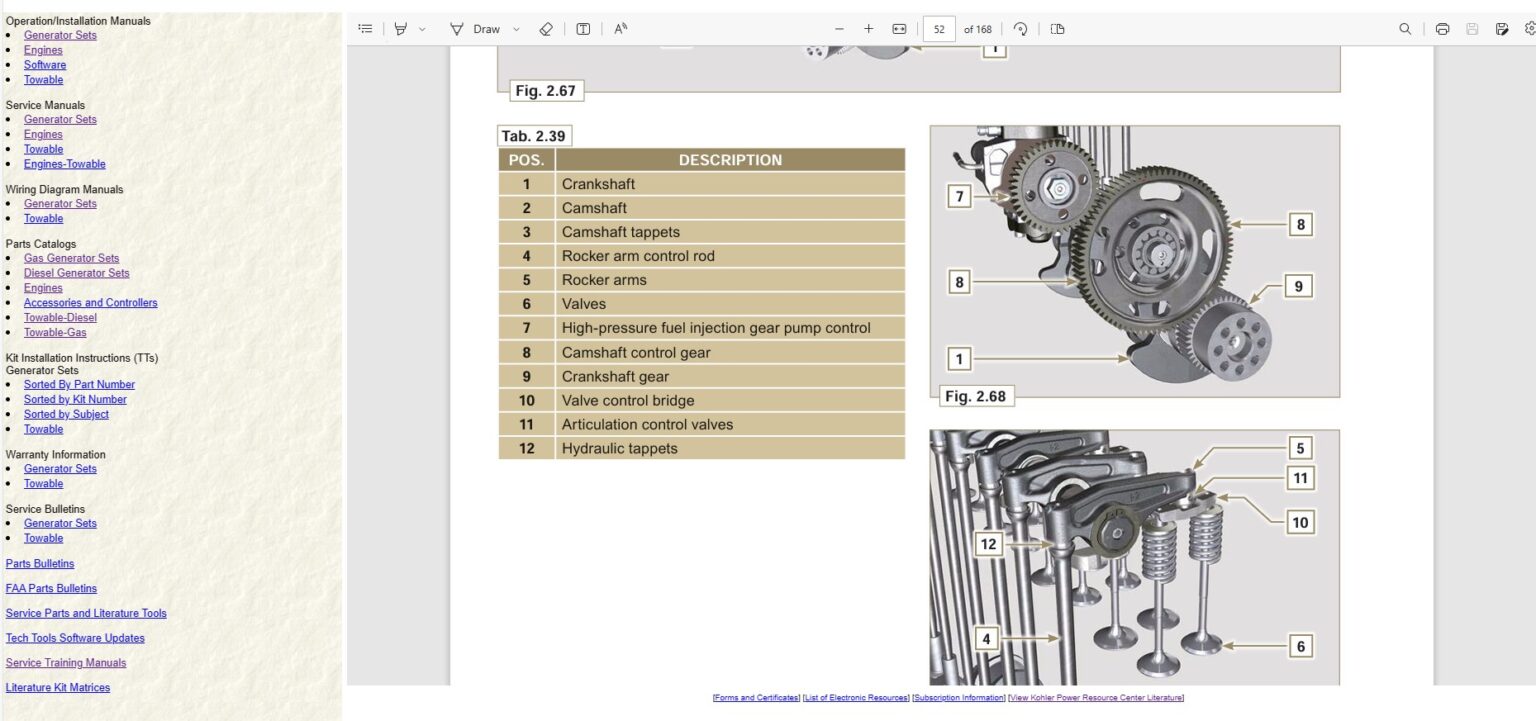Edit the current page number field
Screen dimensions: 1536x721
coord(938,28)
